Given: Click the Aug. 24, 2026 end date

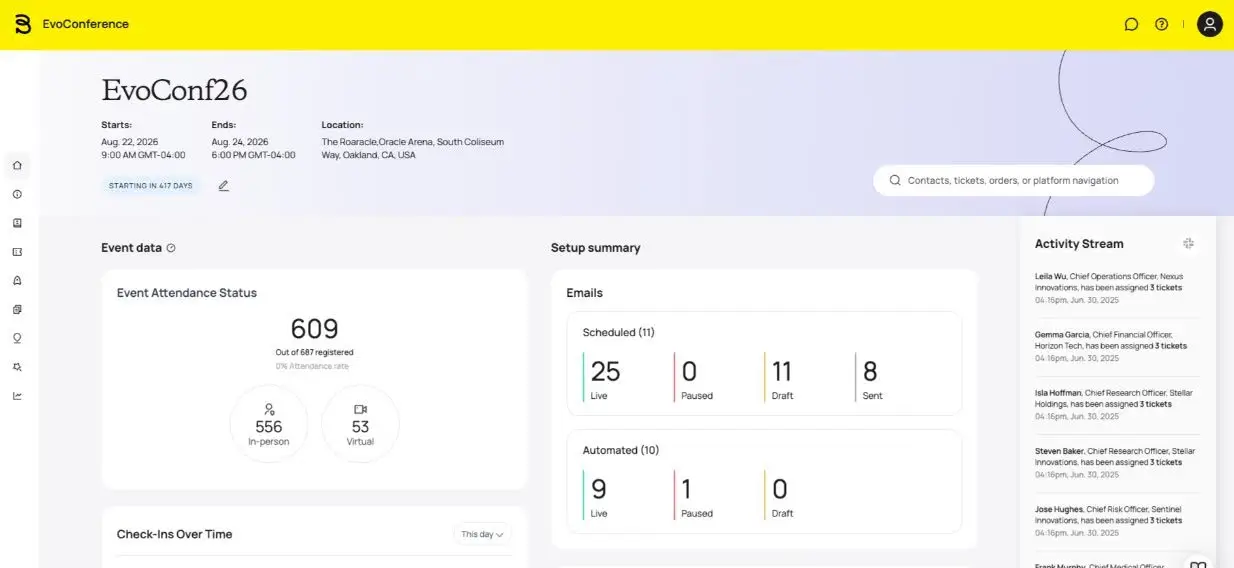Looking at the screenshot, I should (x=240, y=142).
